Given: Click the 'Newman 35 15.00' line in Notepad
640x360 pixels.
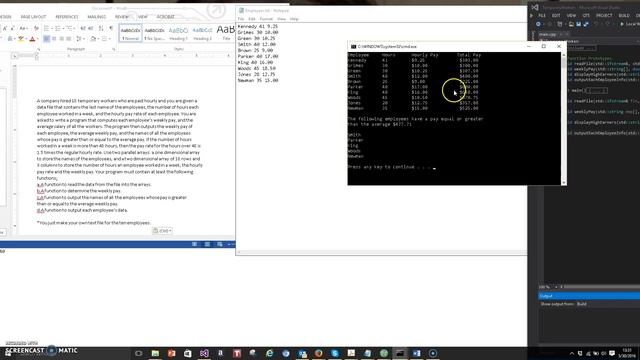Looking at the screenshot, I should [258, 80].
